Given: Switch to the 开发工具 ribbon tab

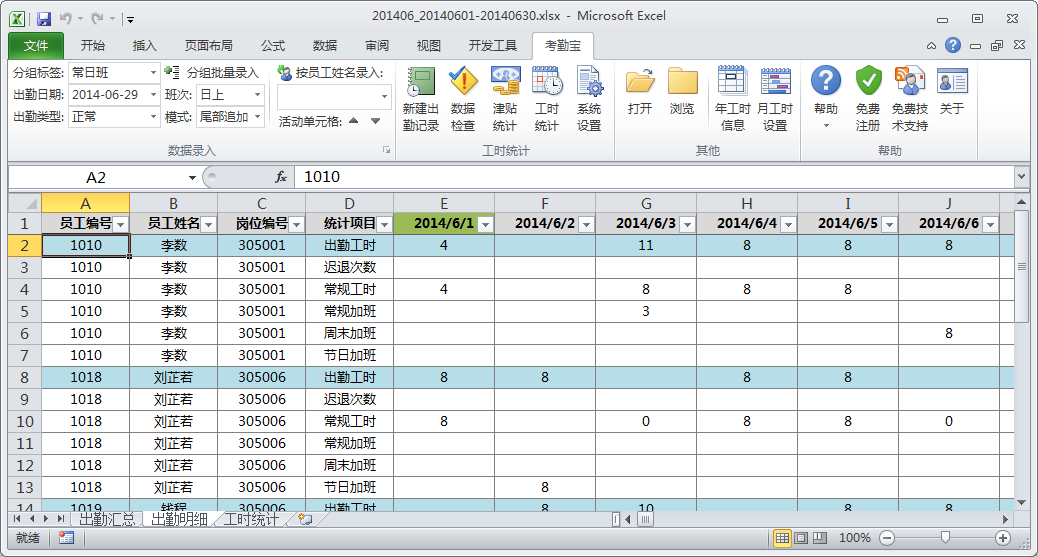Looking at the screenshot, I should (492, 46).
